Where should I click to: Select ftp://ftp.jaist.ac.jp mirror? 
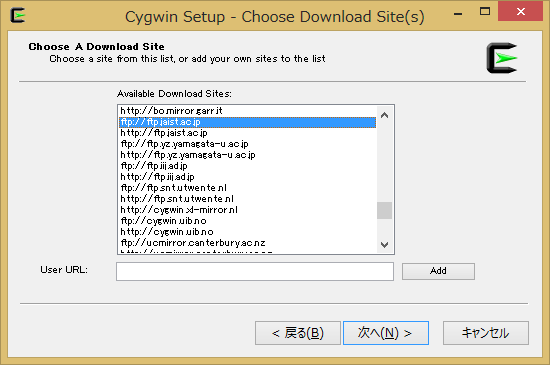[x=248, y=122]
